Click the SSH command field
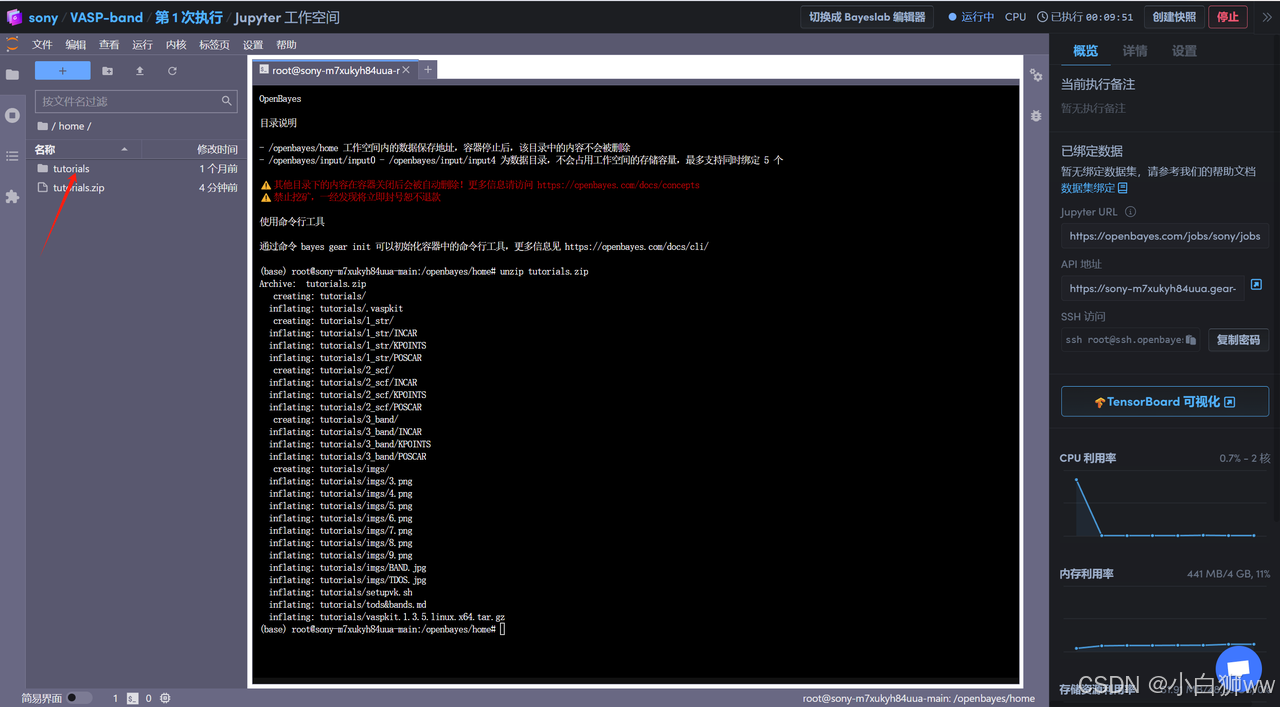 [x=1130, y=340]
